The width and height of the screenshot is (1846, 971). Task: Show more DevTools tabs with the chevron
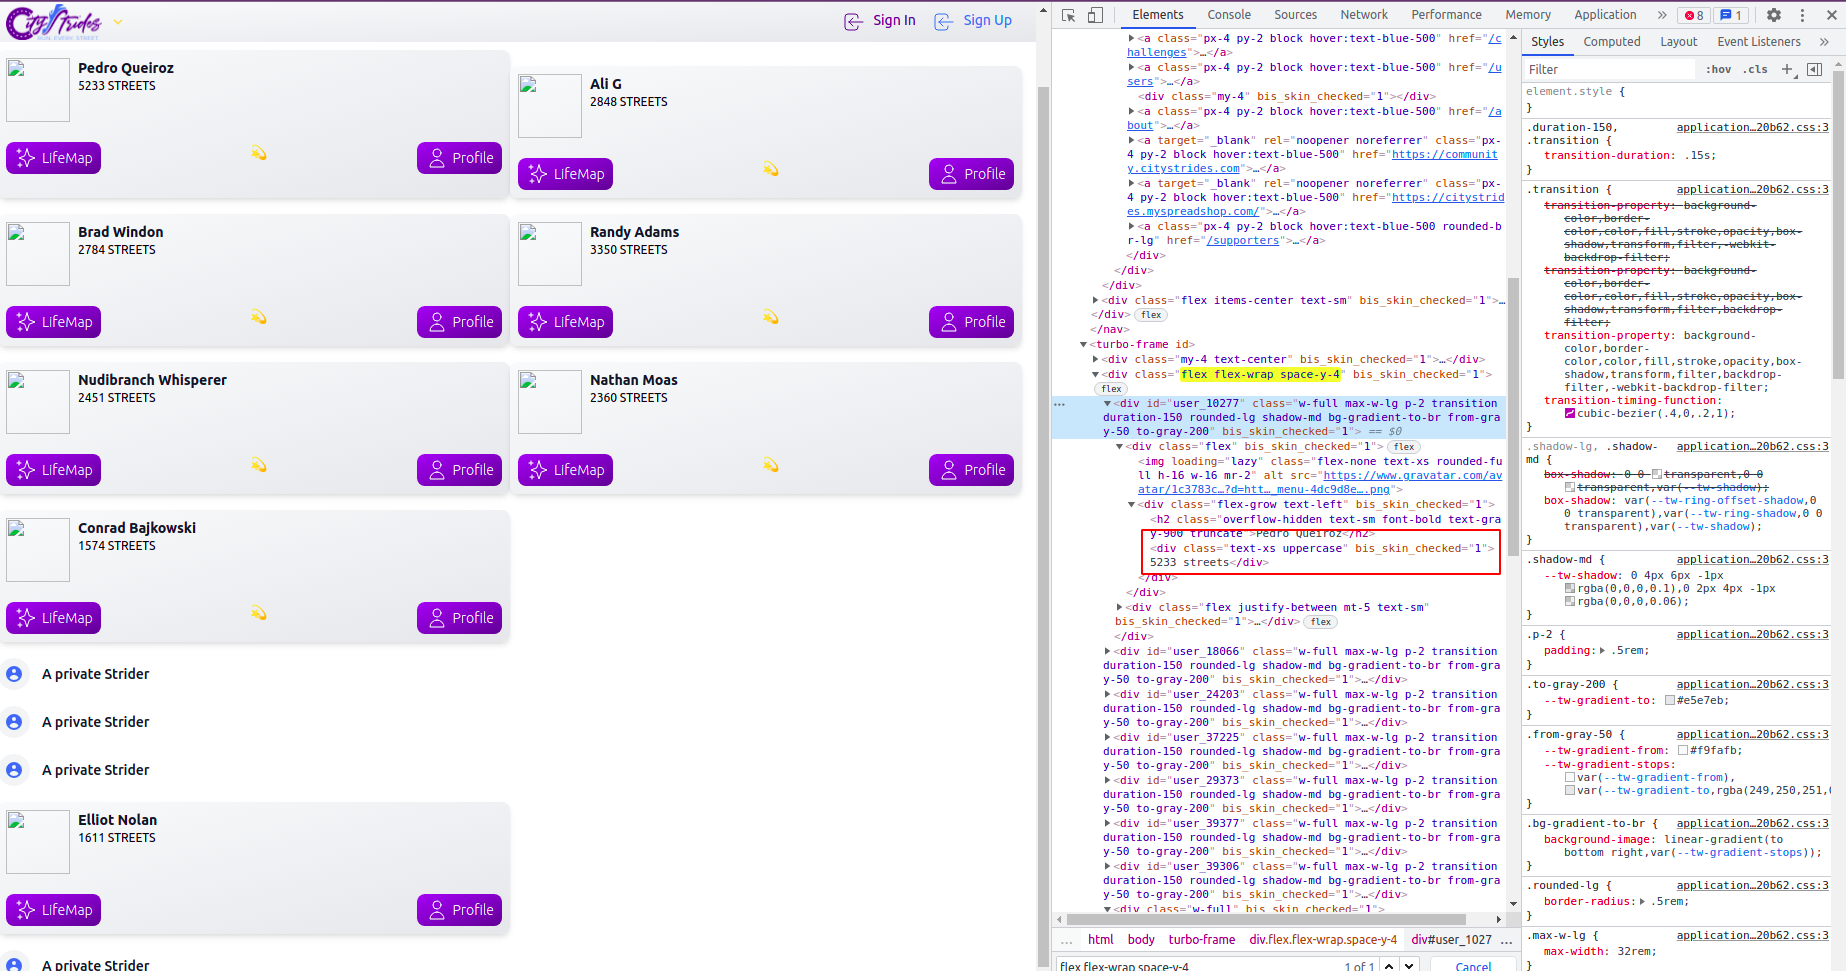[1662, 15]
